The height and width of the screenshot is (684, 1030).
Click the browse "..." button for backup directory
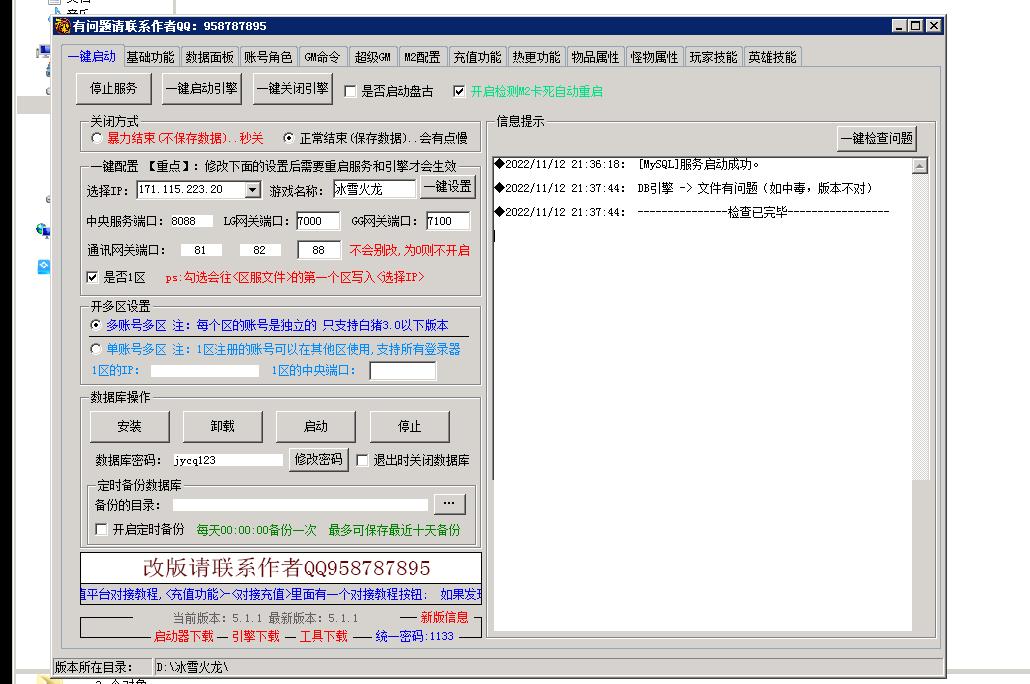coord(449,504)
